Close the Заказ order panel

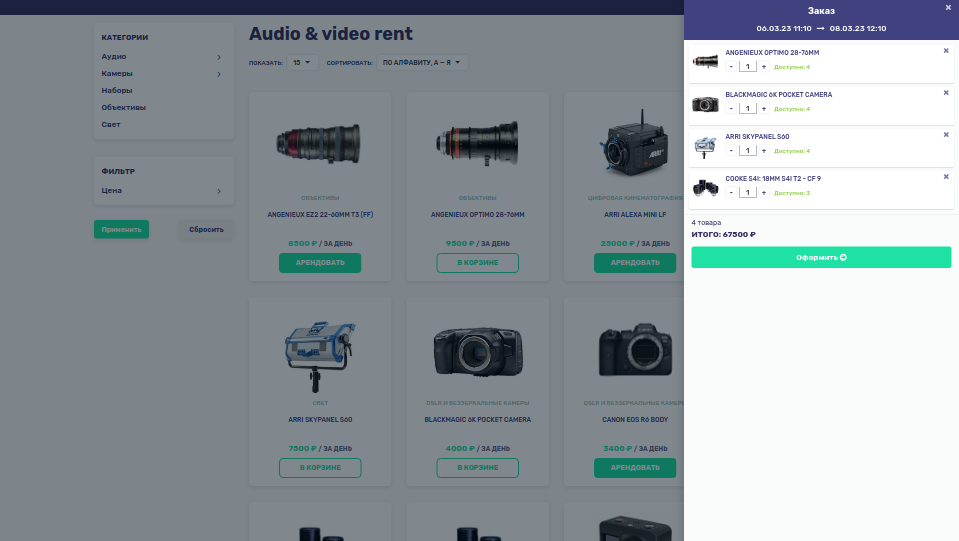click(948, 8)
